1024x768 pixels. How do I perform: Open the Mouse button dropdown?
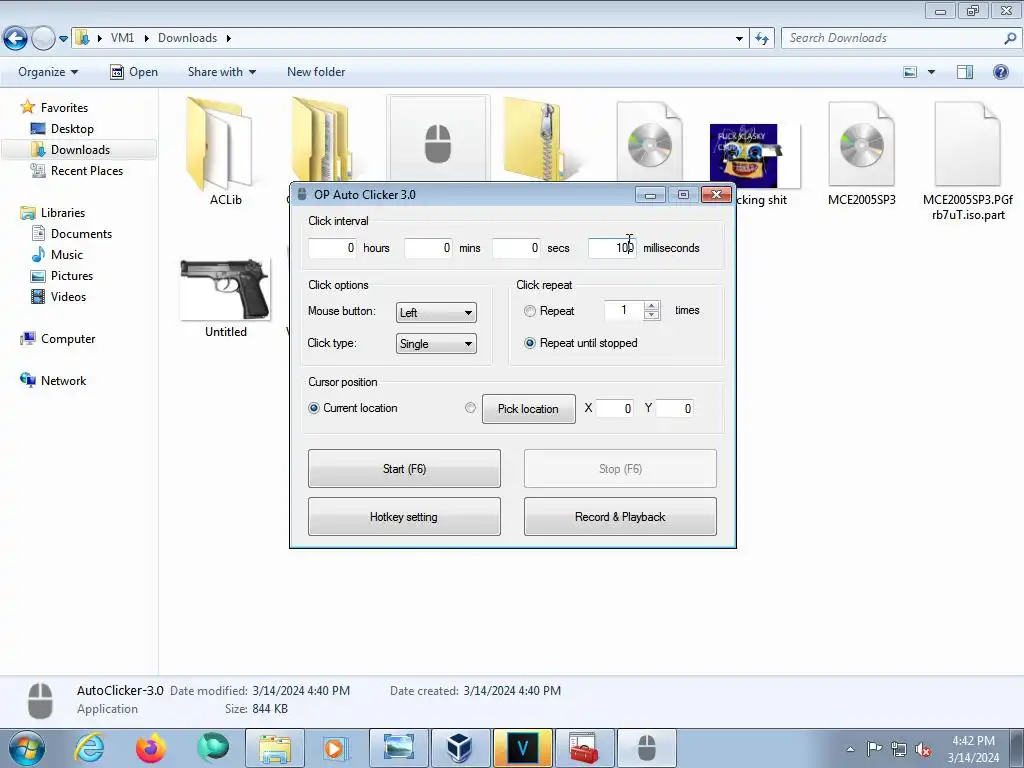point(436,313)
